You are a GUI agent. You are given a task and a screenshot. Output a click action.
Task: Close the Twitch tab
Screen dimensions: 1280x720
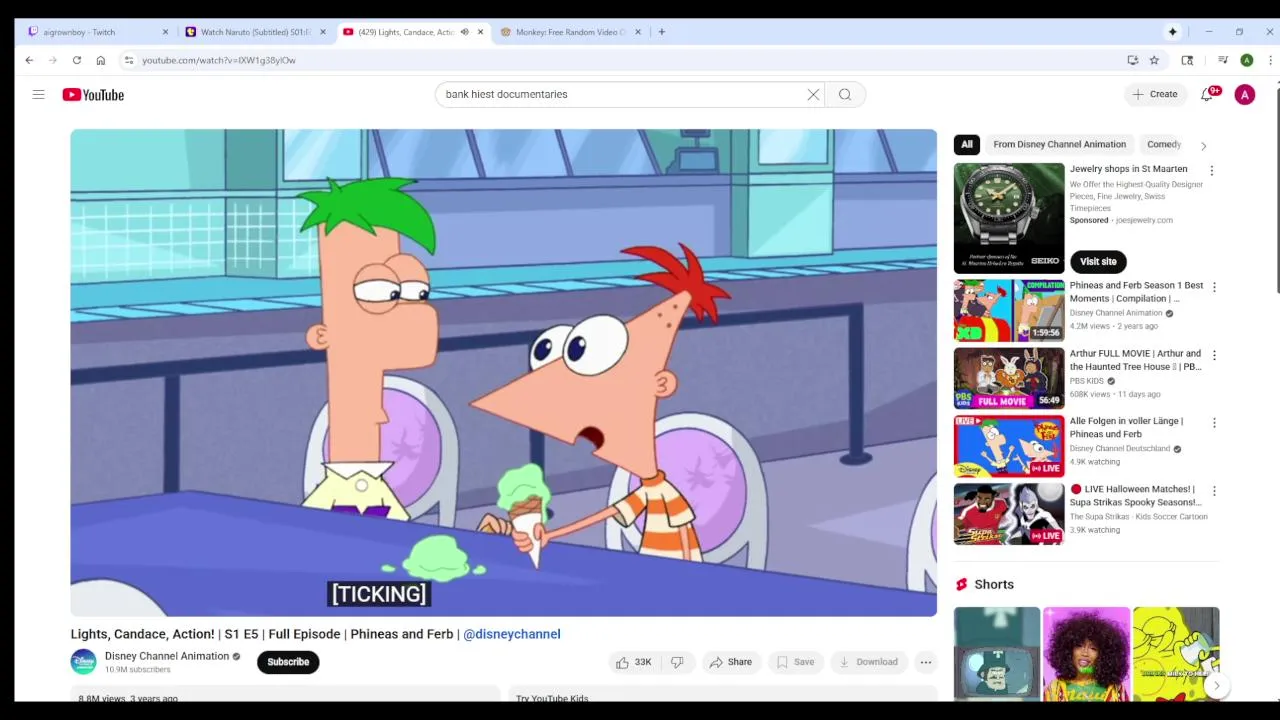(165, 32)
